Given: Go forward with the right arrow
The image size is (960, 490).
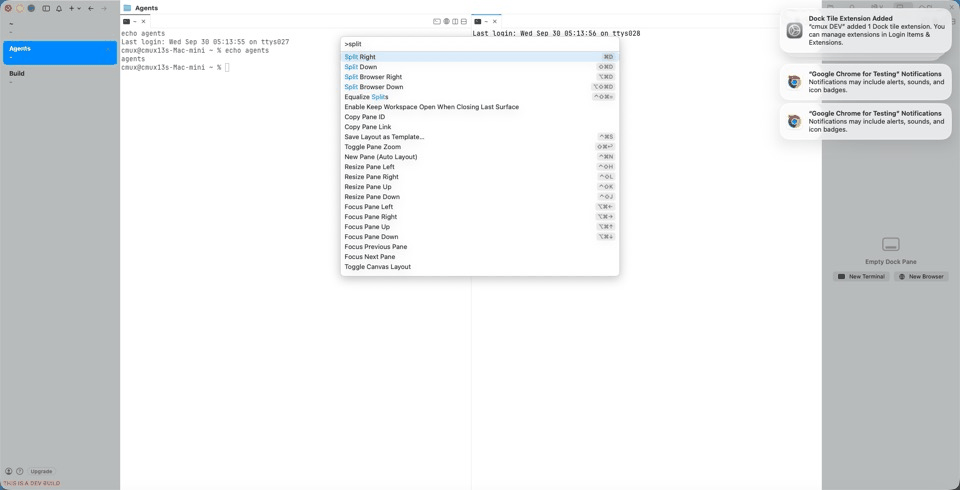Looking at the screenshot, I should pos(103,9).
